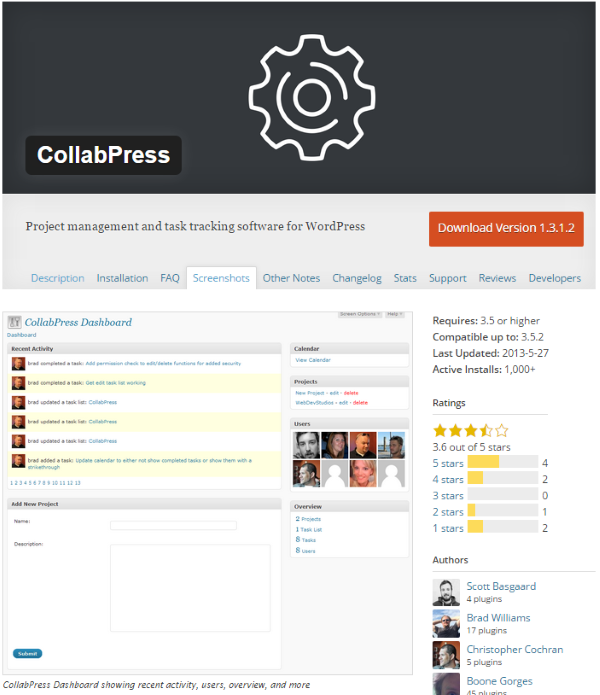
Task: Select the Screenshots tab
Action: click(221, 278)
